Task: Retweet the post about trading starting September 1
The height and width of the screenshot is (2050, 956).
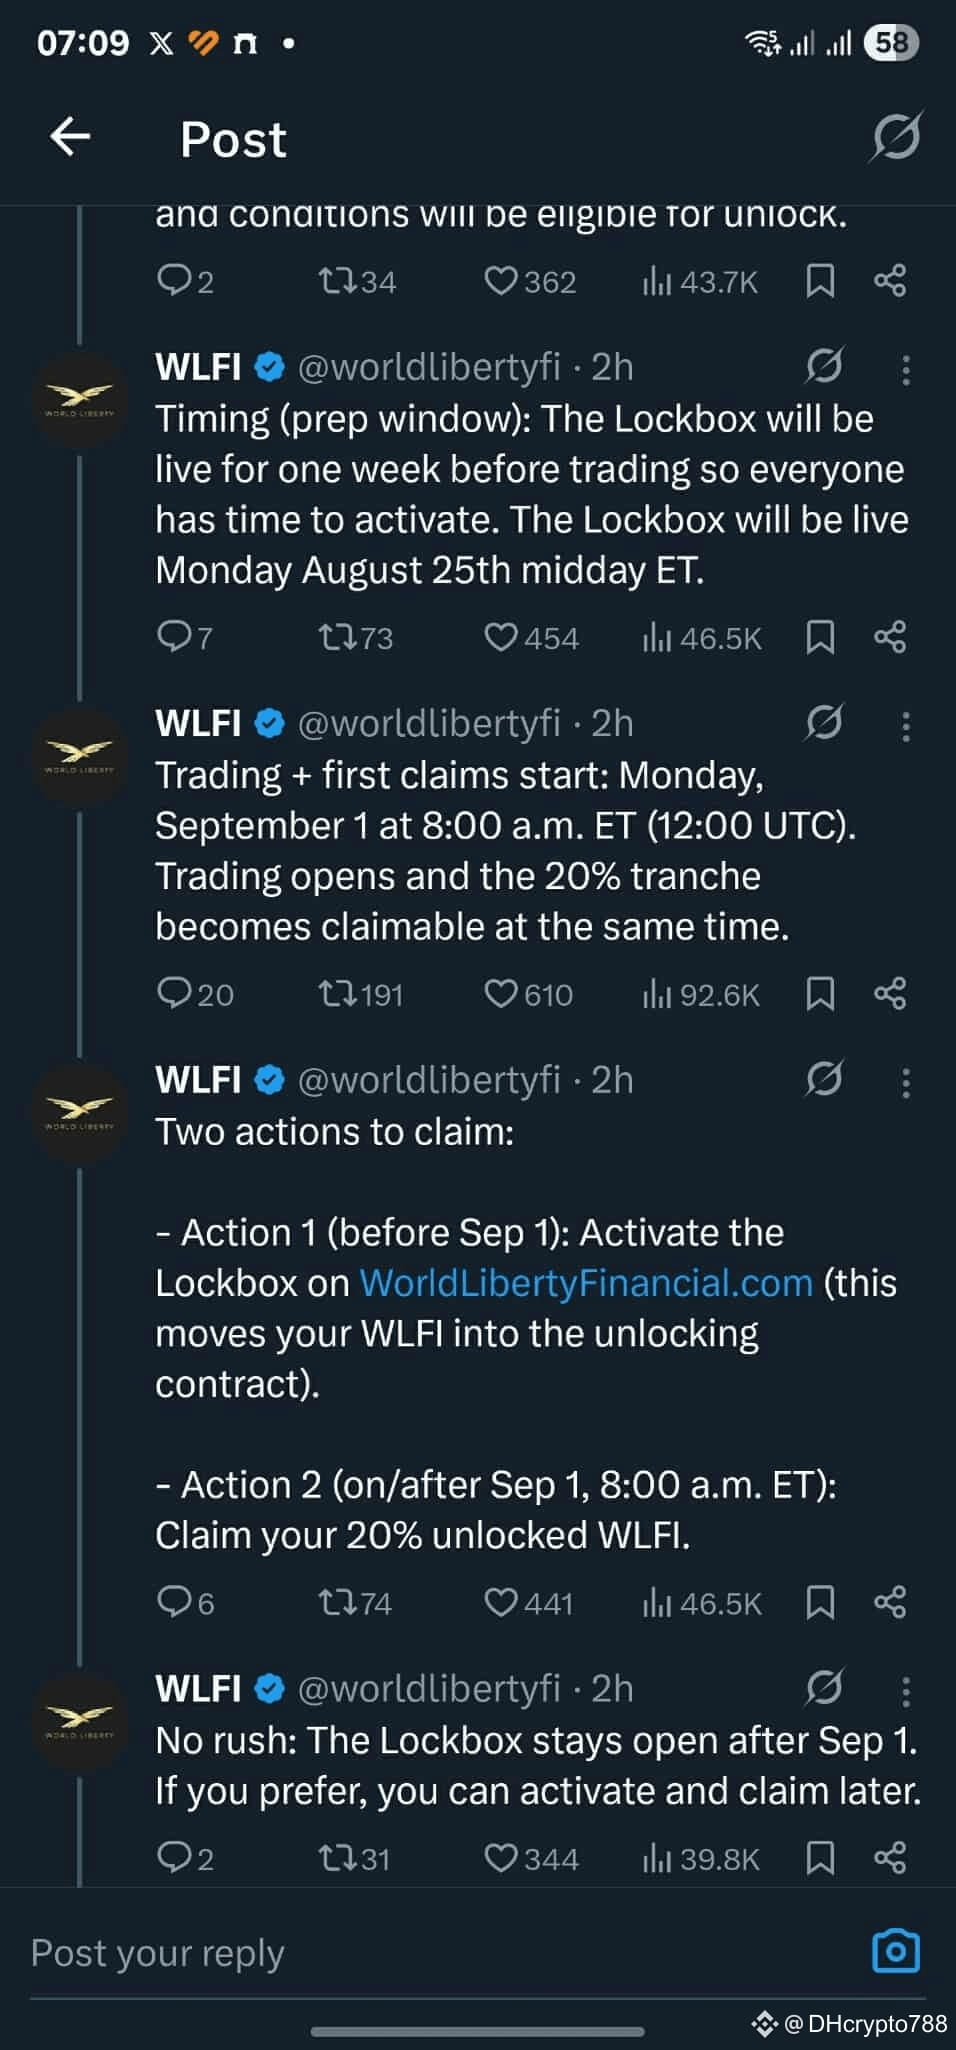Action: tap(340, 994)
